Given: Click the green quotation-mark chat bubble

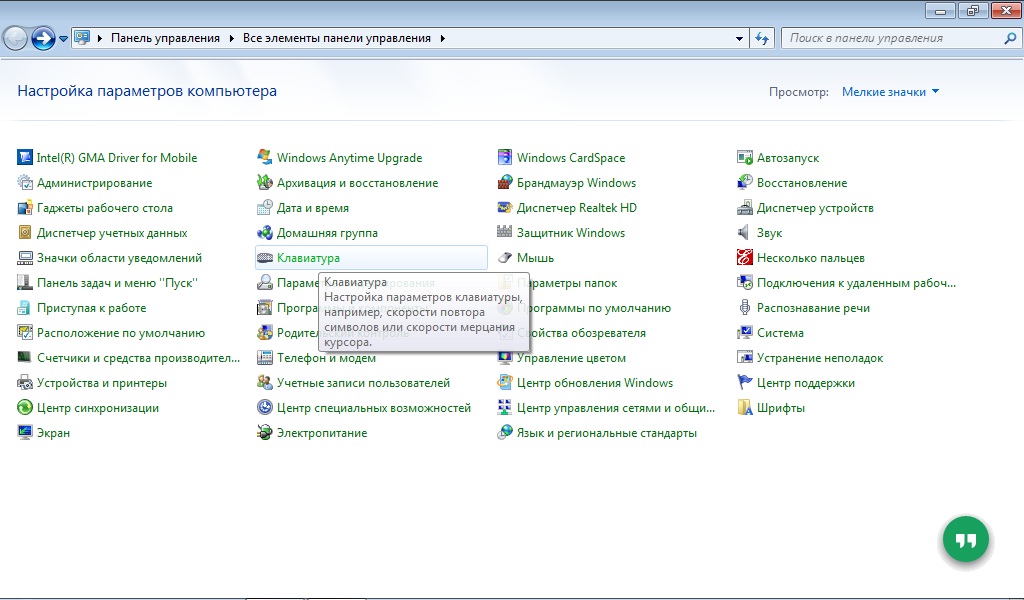Looking at the screenshot, I should tap(966, 539).
